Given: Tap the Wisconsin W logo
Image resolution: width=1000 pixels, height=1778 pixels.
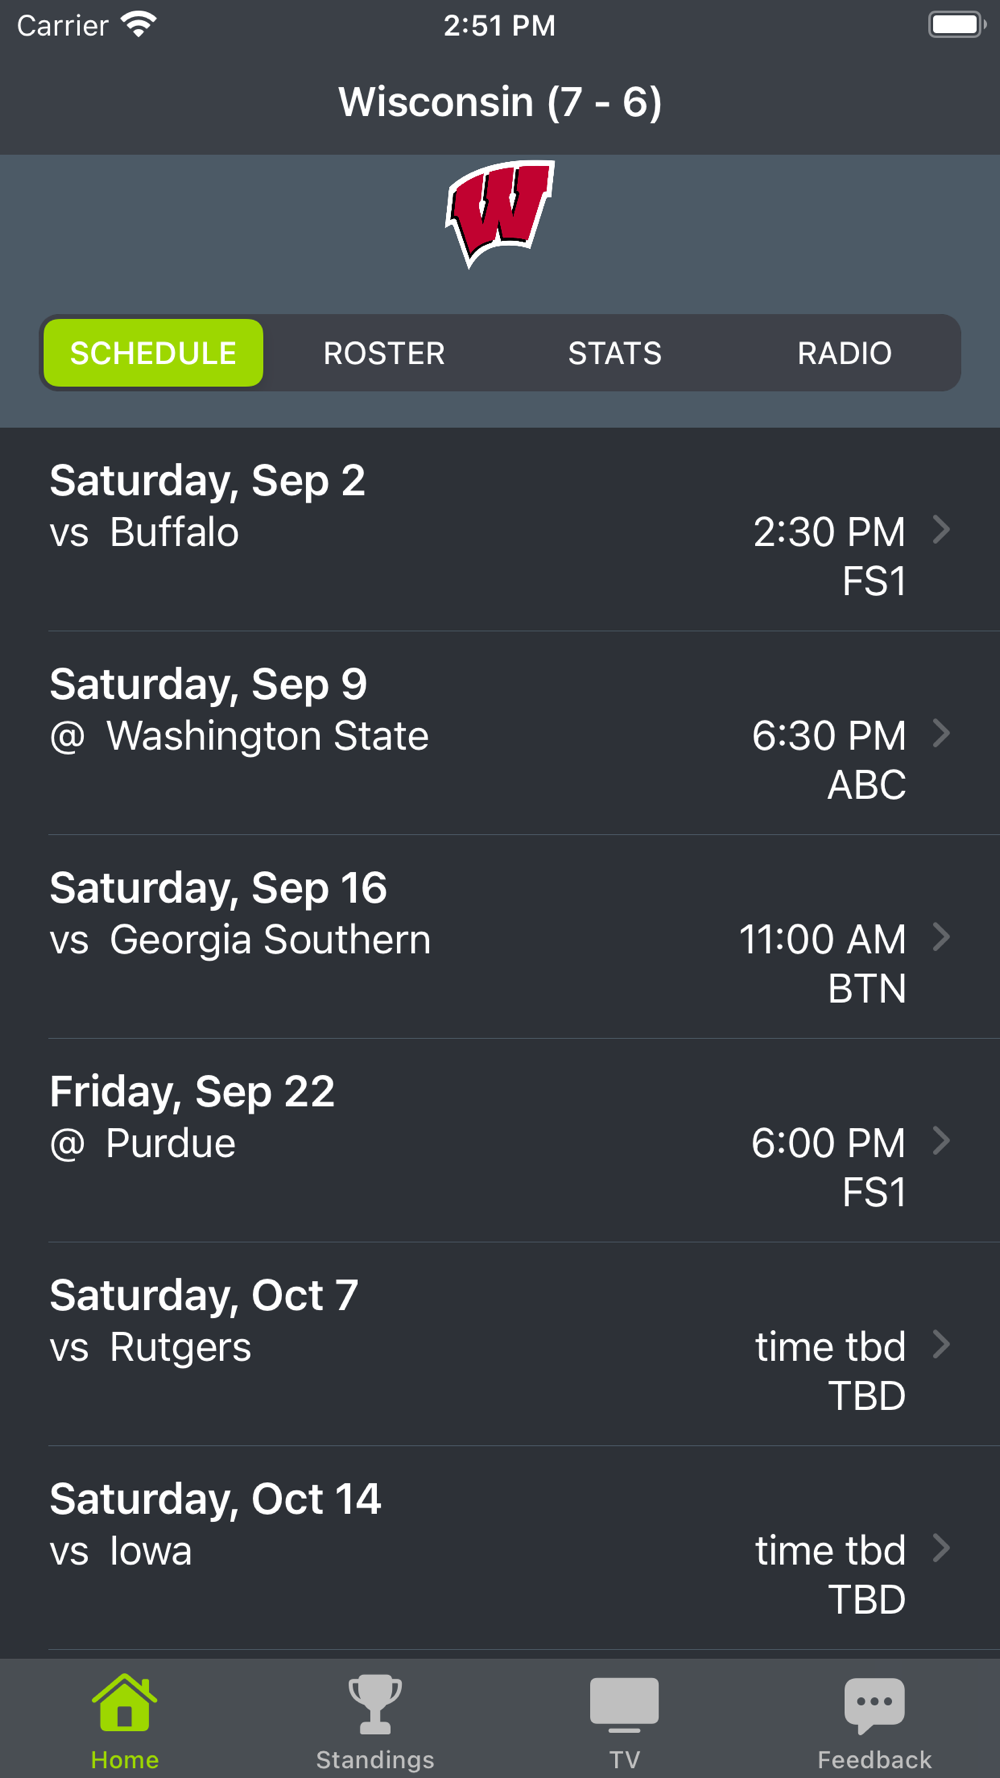Looking at the screenshot, I should point(500,214).
